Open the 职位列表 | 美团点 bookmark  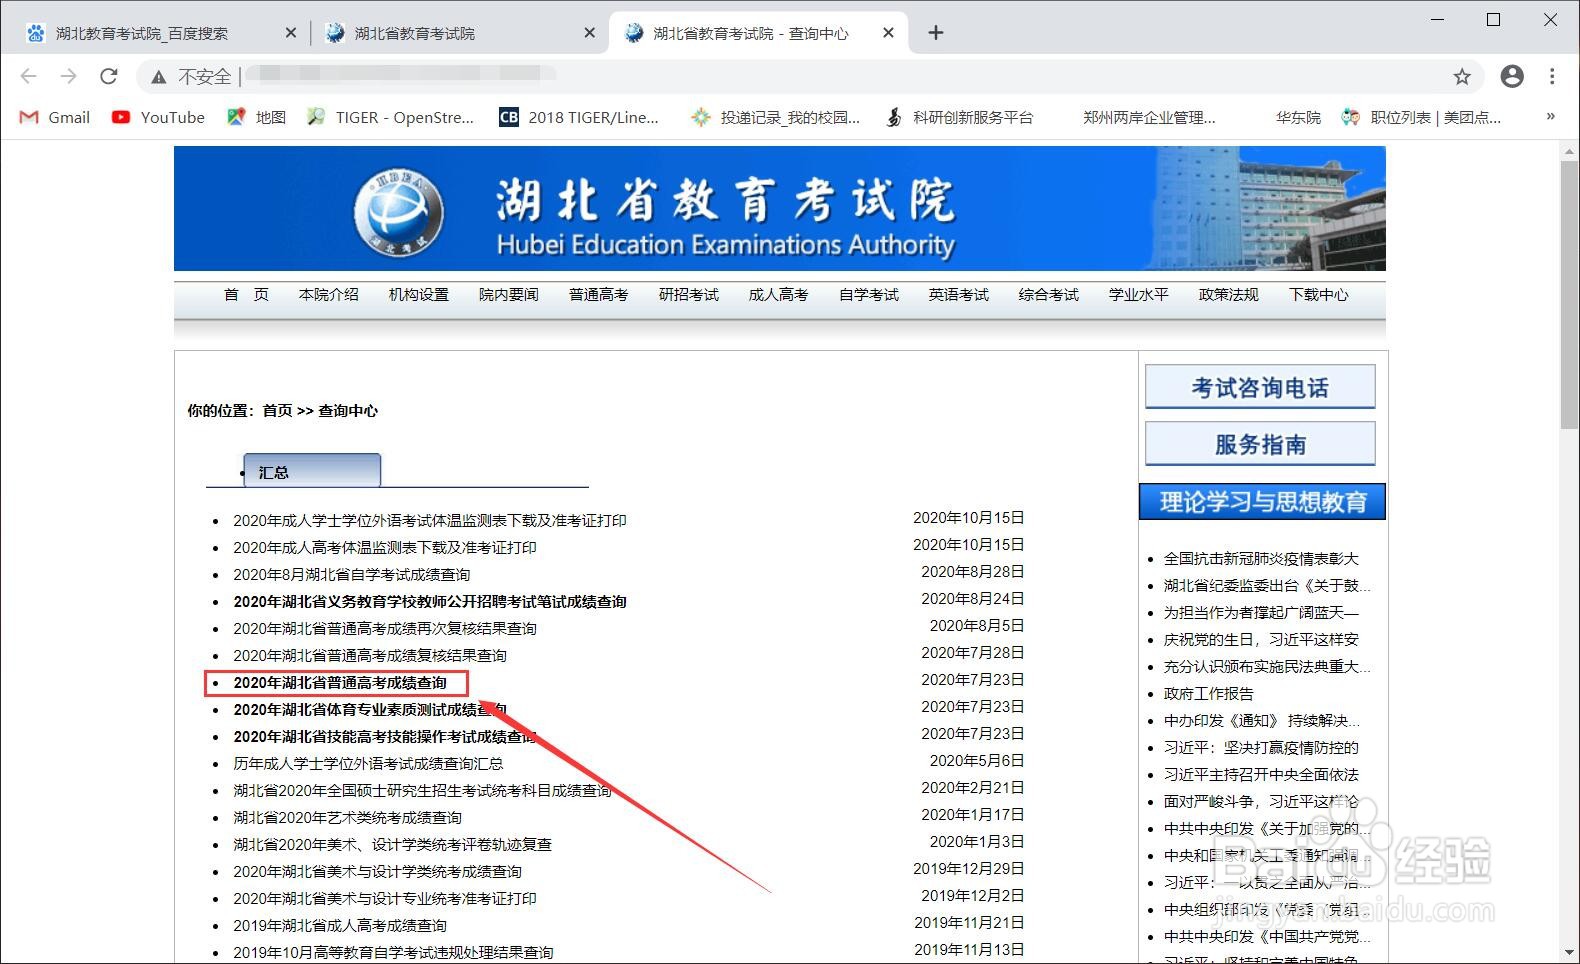pos(1421,117)
